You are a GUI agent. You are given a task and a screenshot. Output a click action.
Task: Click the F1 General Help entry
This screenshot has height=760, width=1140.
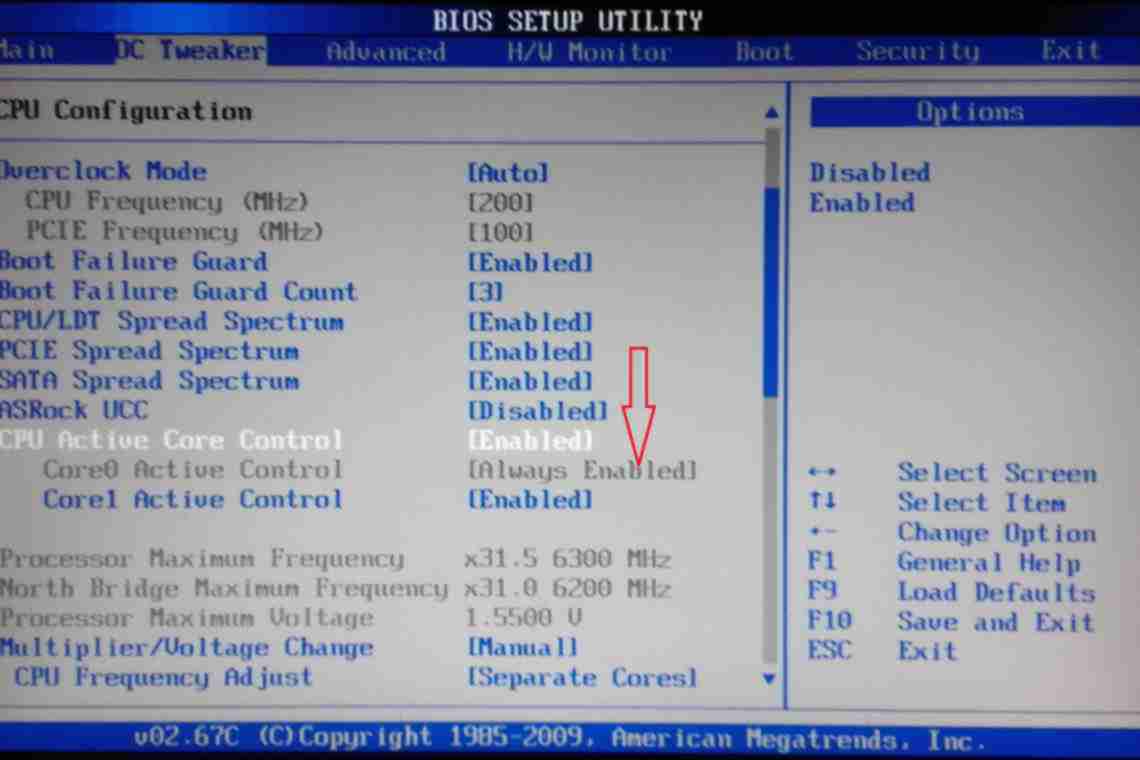click(x=945, y=562)
